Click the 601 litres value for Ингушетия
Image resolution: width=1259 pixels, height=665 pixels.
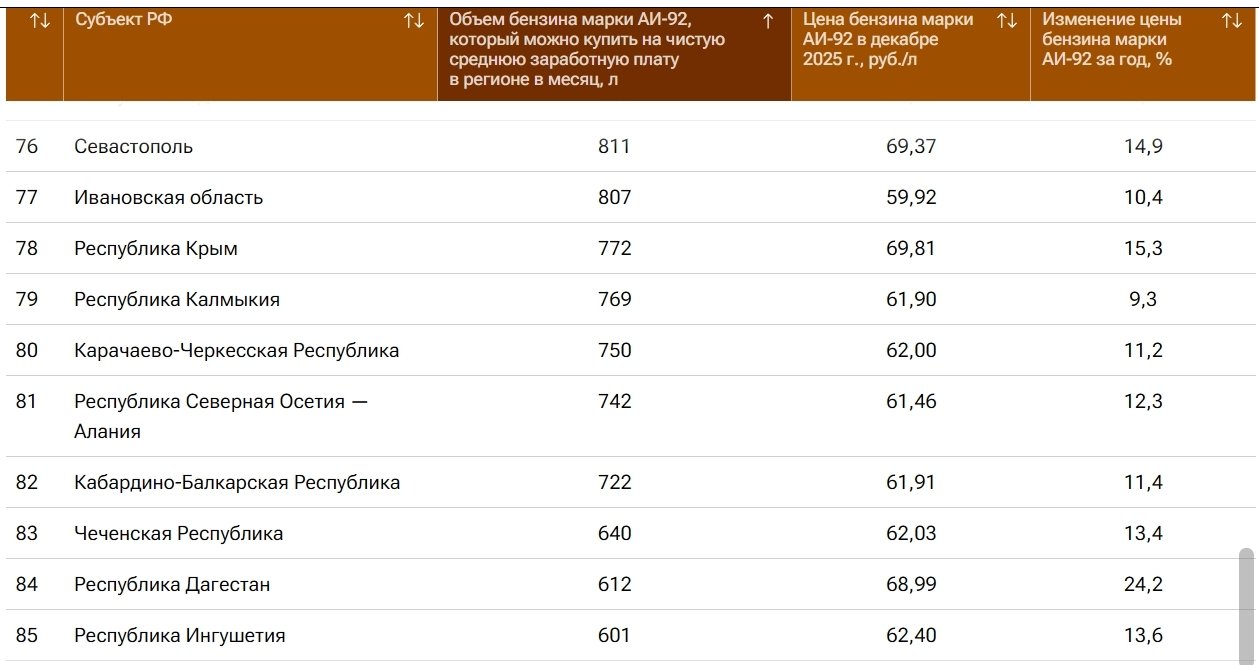click(x=615, y=636)
